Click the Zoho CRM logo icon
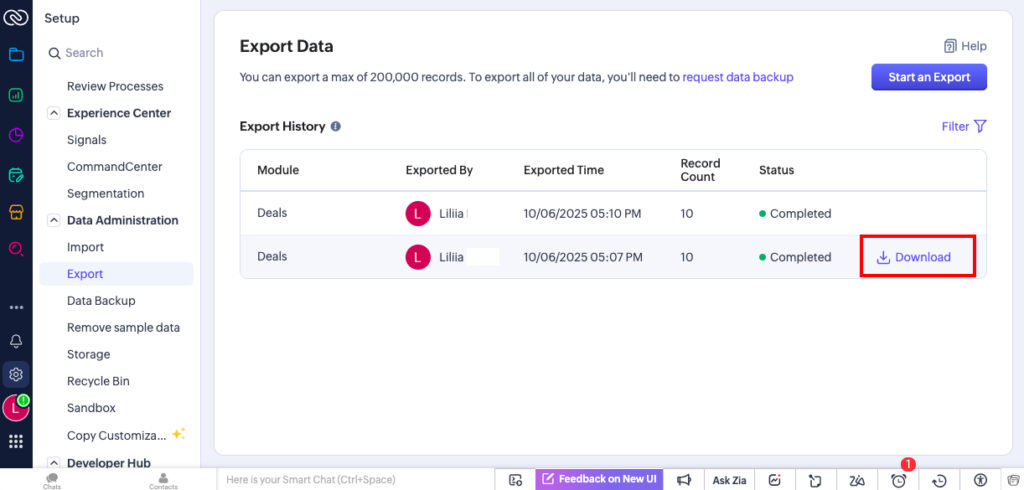Screen dimensions: 1024x490 (x=16, y=18)
